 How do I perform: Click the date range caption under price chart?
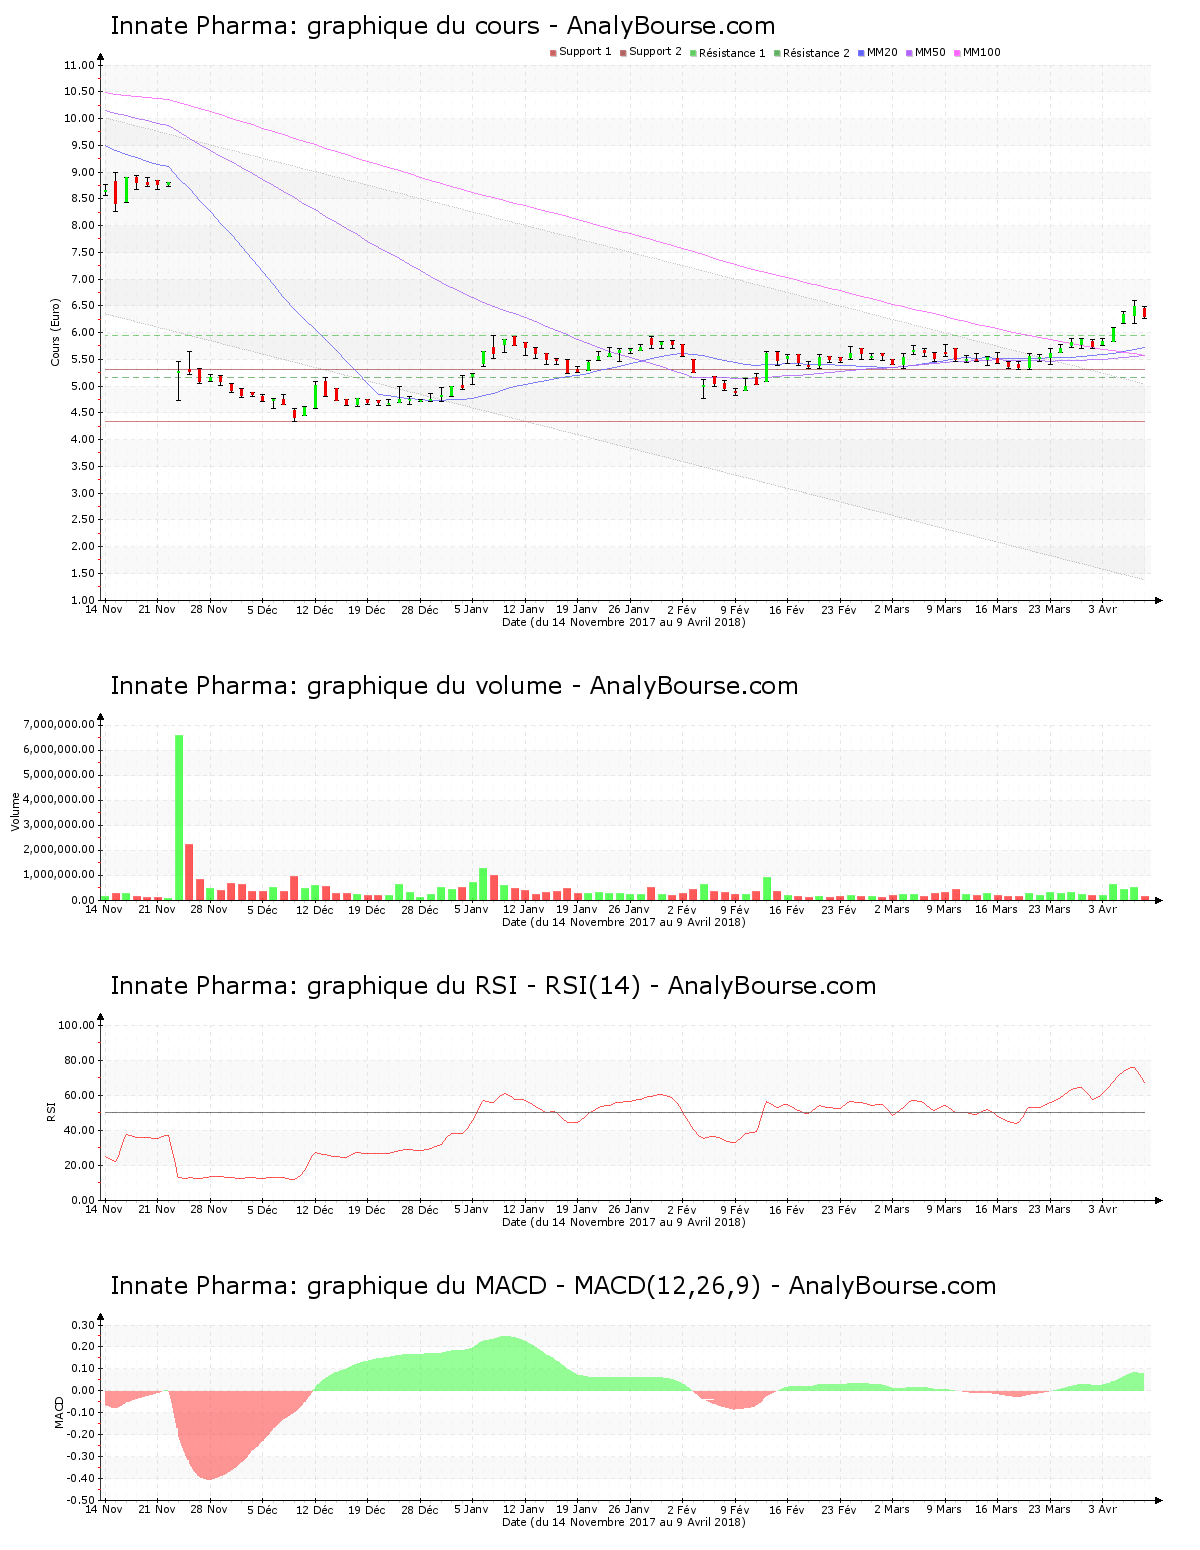pyautogui.click(x=624, y=622)
